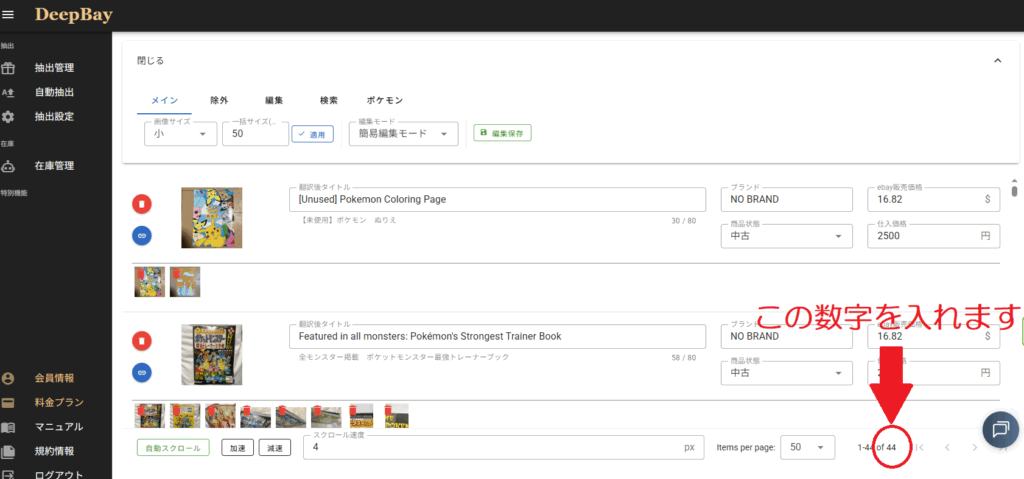Collapse the 閉じる panel with chevron
Screen dimensions: 1024x479
pyautogui.click(x=997, y=61)
